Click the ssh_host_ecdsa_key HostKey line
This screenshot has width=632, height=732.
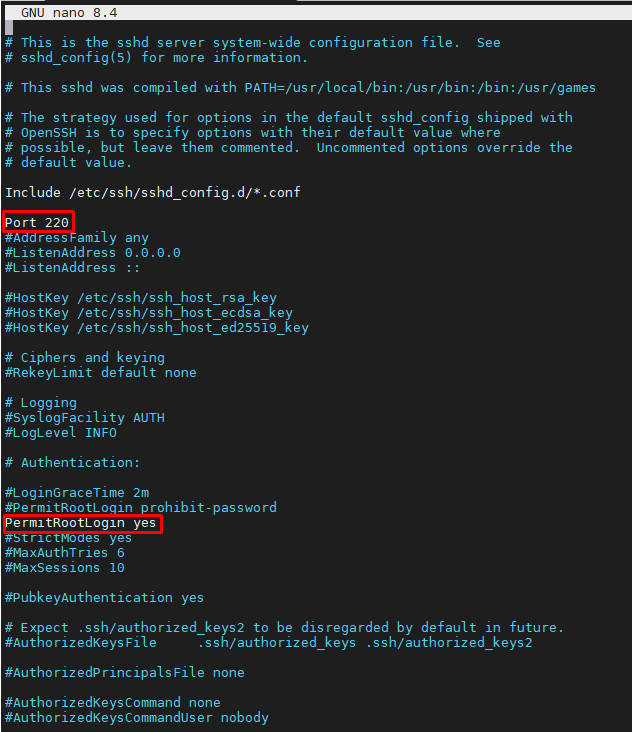click(149, 312)
